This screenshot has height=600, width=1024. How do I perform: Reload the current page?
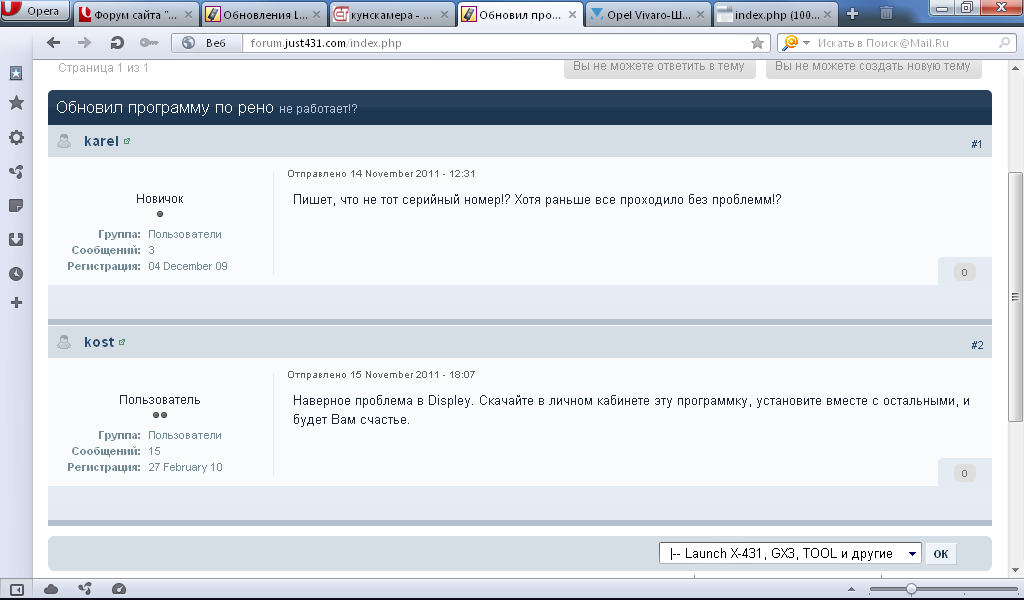pos(117,43)
